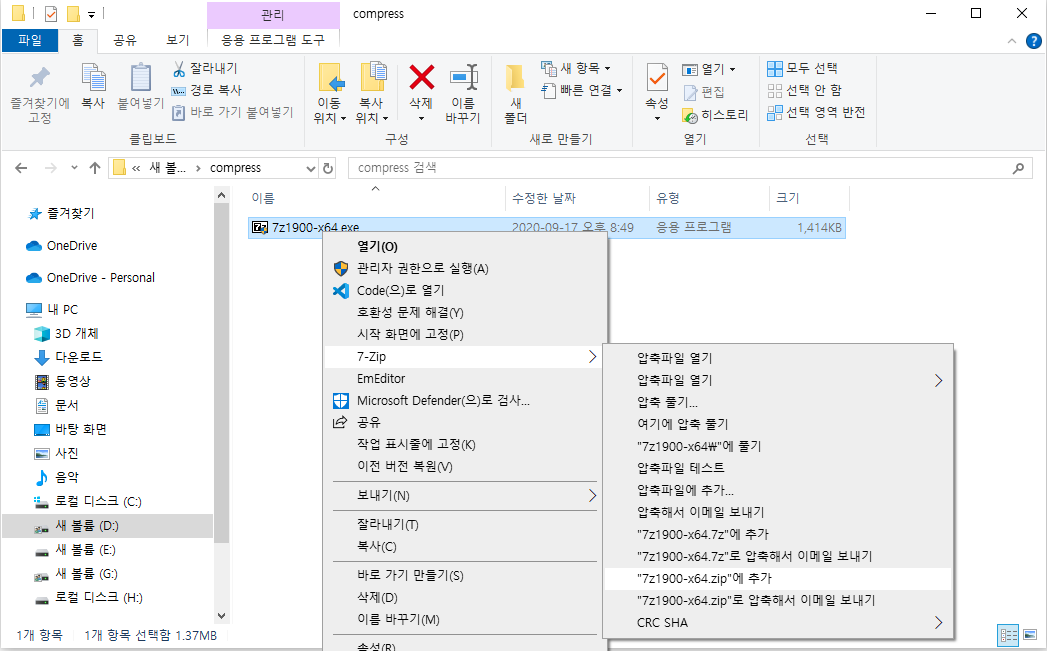
Task: Click the Help question mark icon
Action: pyautogui.click(x=1033, y=41)
